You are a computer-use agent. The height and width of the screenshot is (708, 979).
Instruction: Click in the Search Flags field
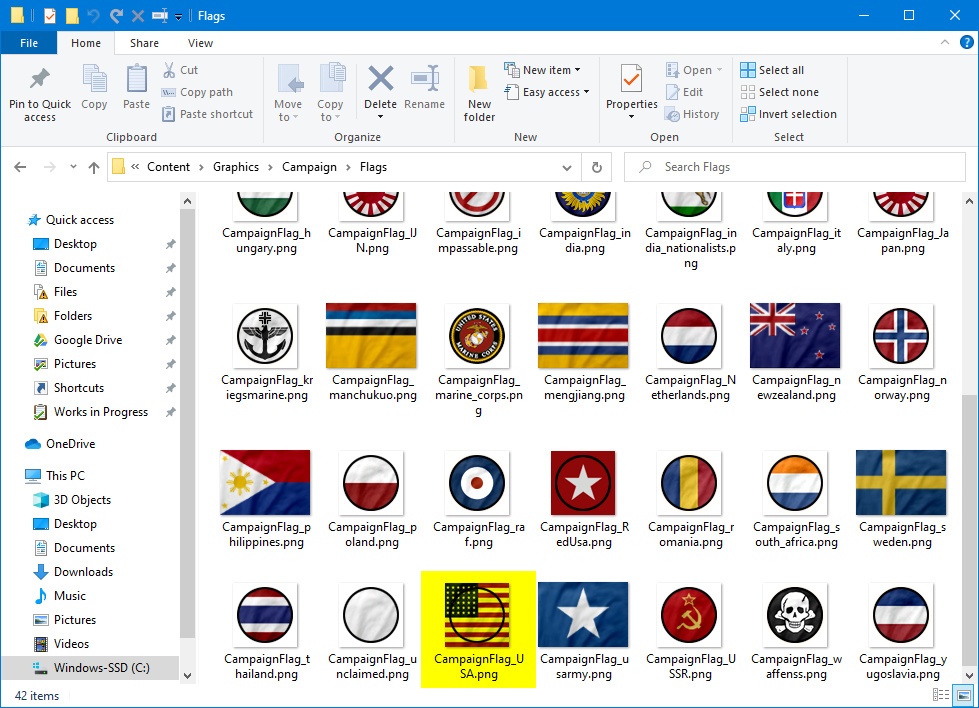click(x=795, y=167)
